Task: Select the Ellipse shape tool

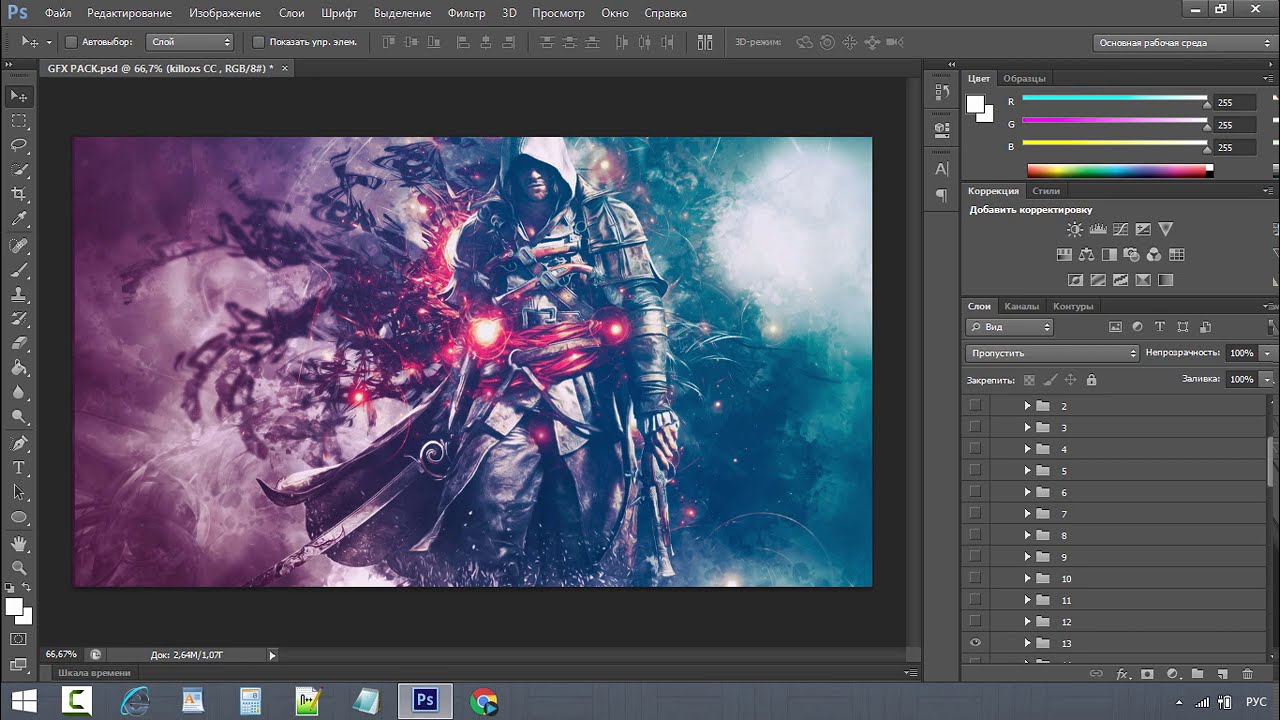Action: pos(19,517)
